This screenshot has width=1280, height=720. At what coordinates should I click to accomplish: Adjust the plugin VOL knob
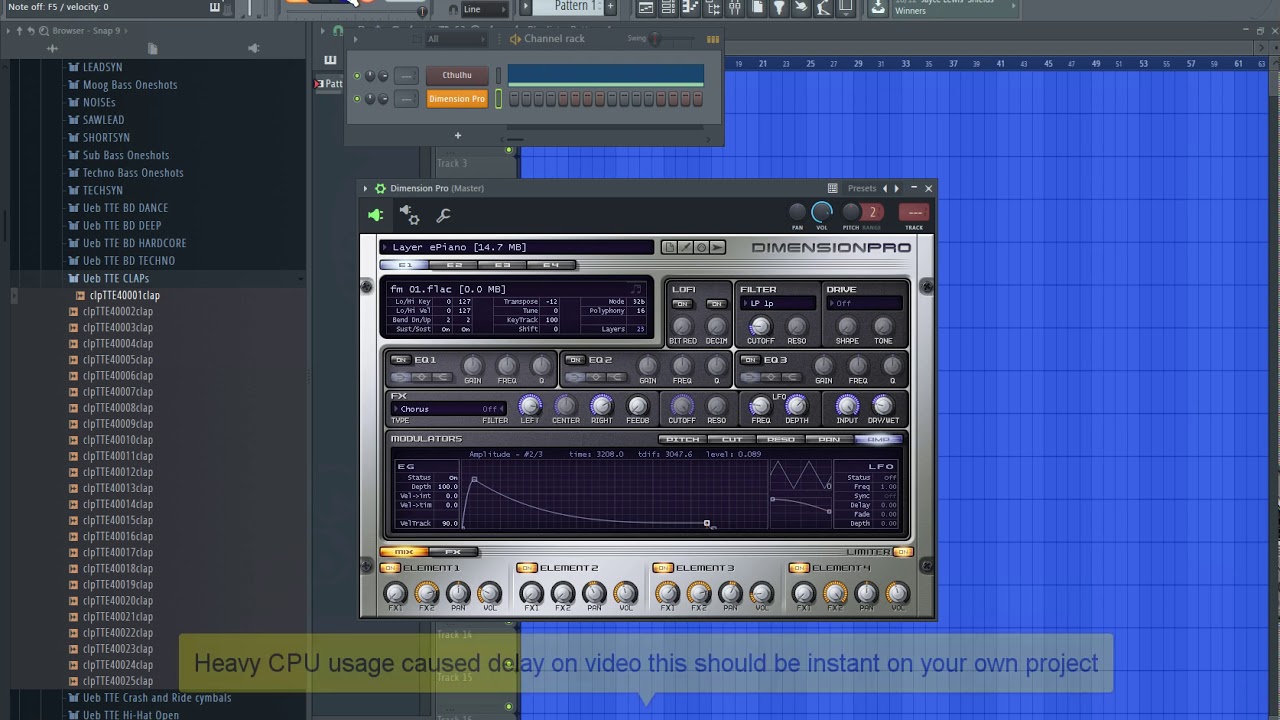tap(821, 212)
